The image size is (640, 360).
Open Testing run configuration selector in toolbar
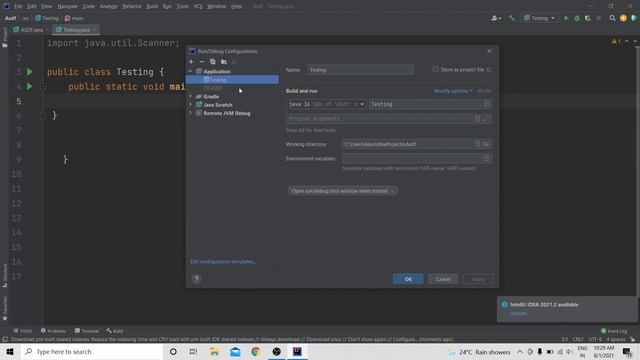point(540,18)
